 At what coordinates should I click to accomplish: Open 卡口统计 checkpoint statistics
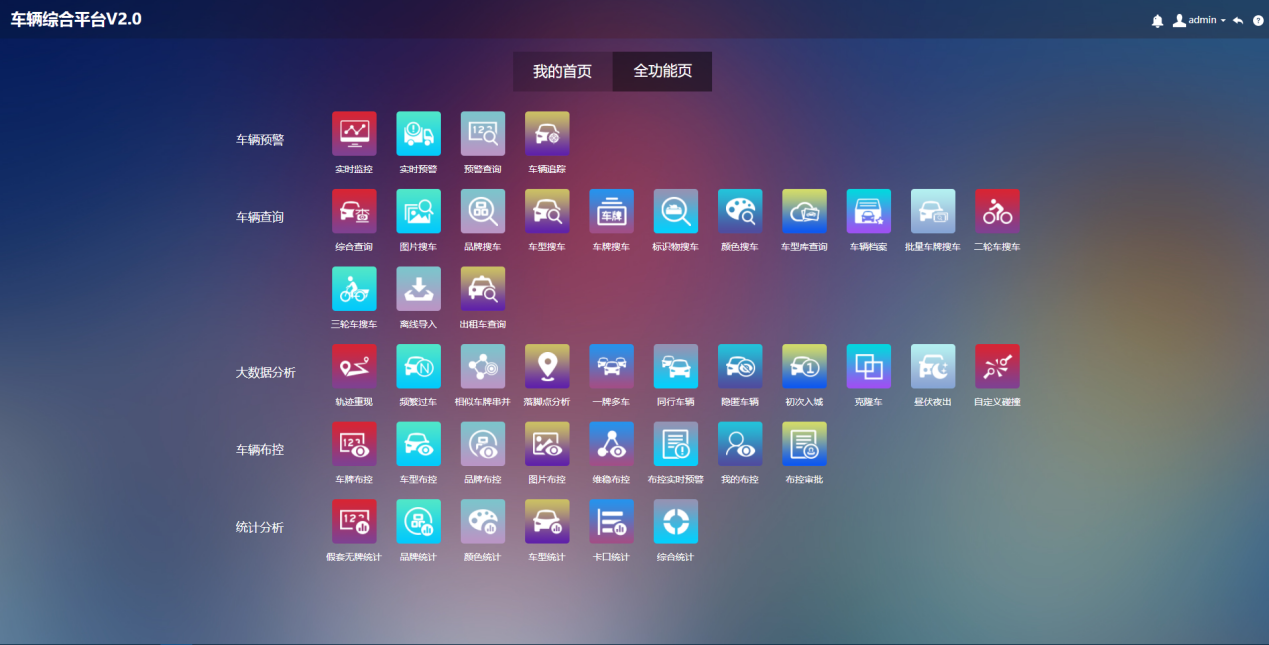point(611,522)
